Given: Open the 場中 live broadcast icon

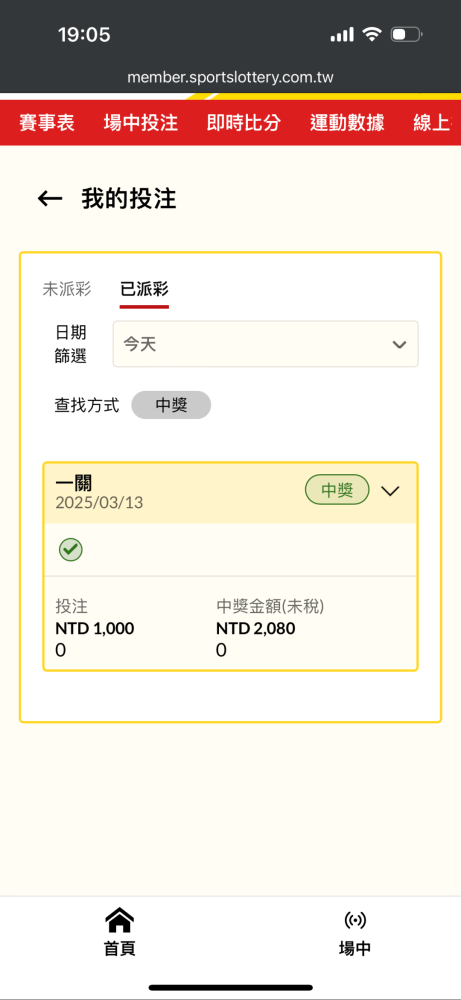Looking at the screenshot, I should pos(355,920).
